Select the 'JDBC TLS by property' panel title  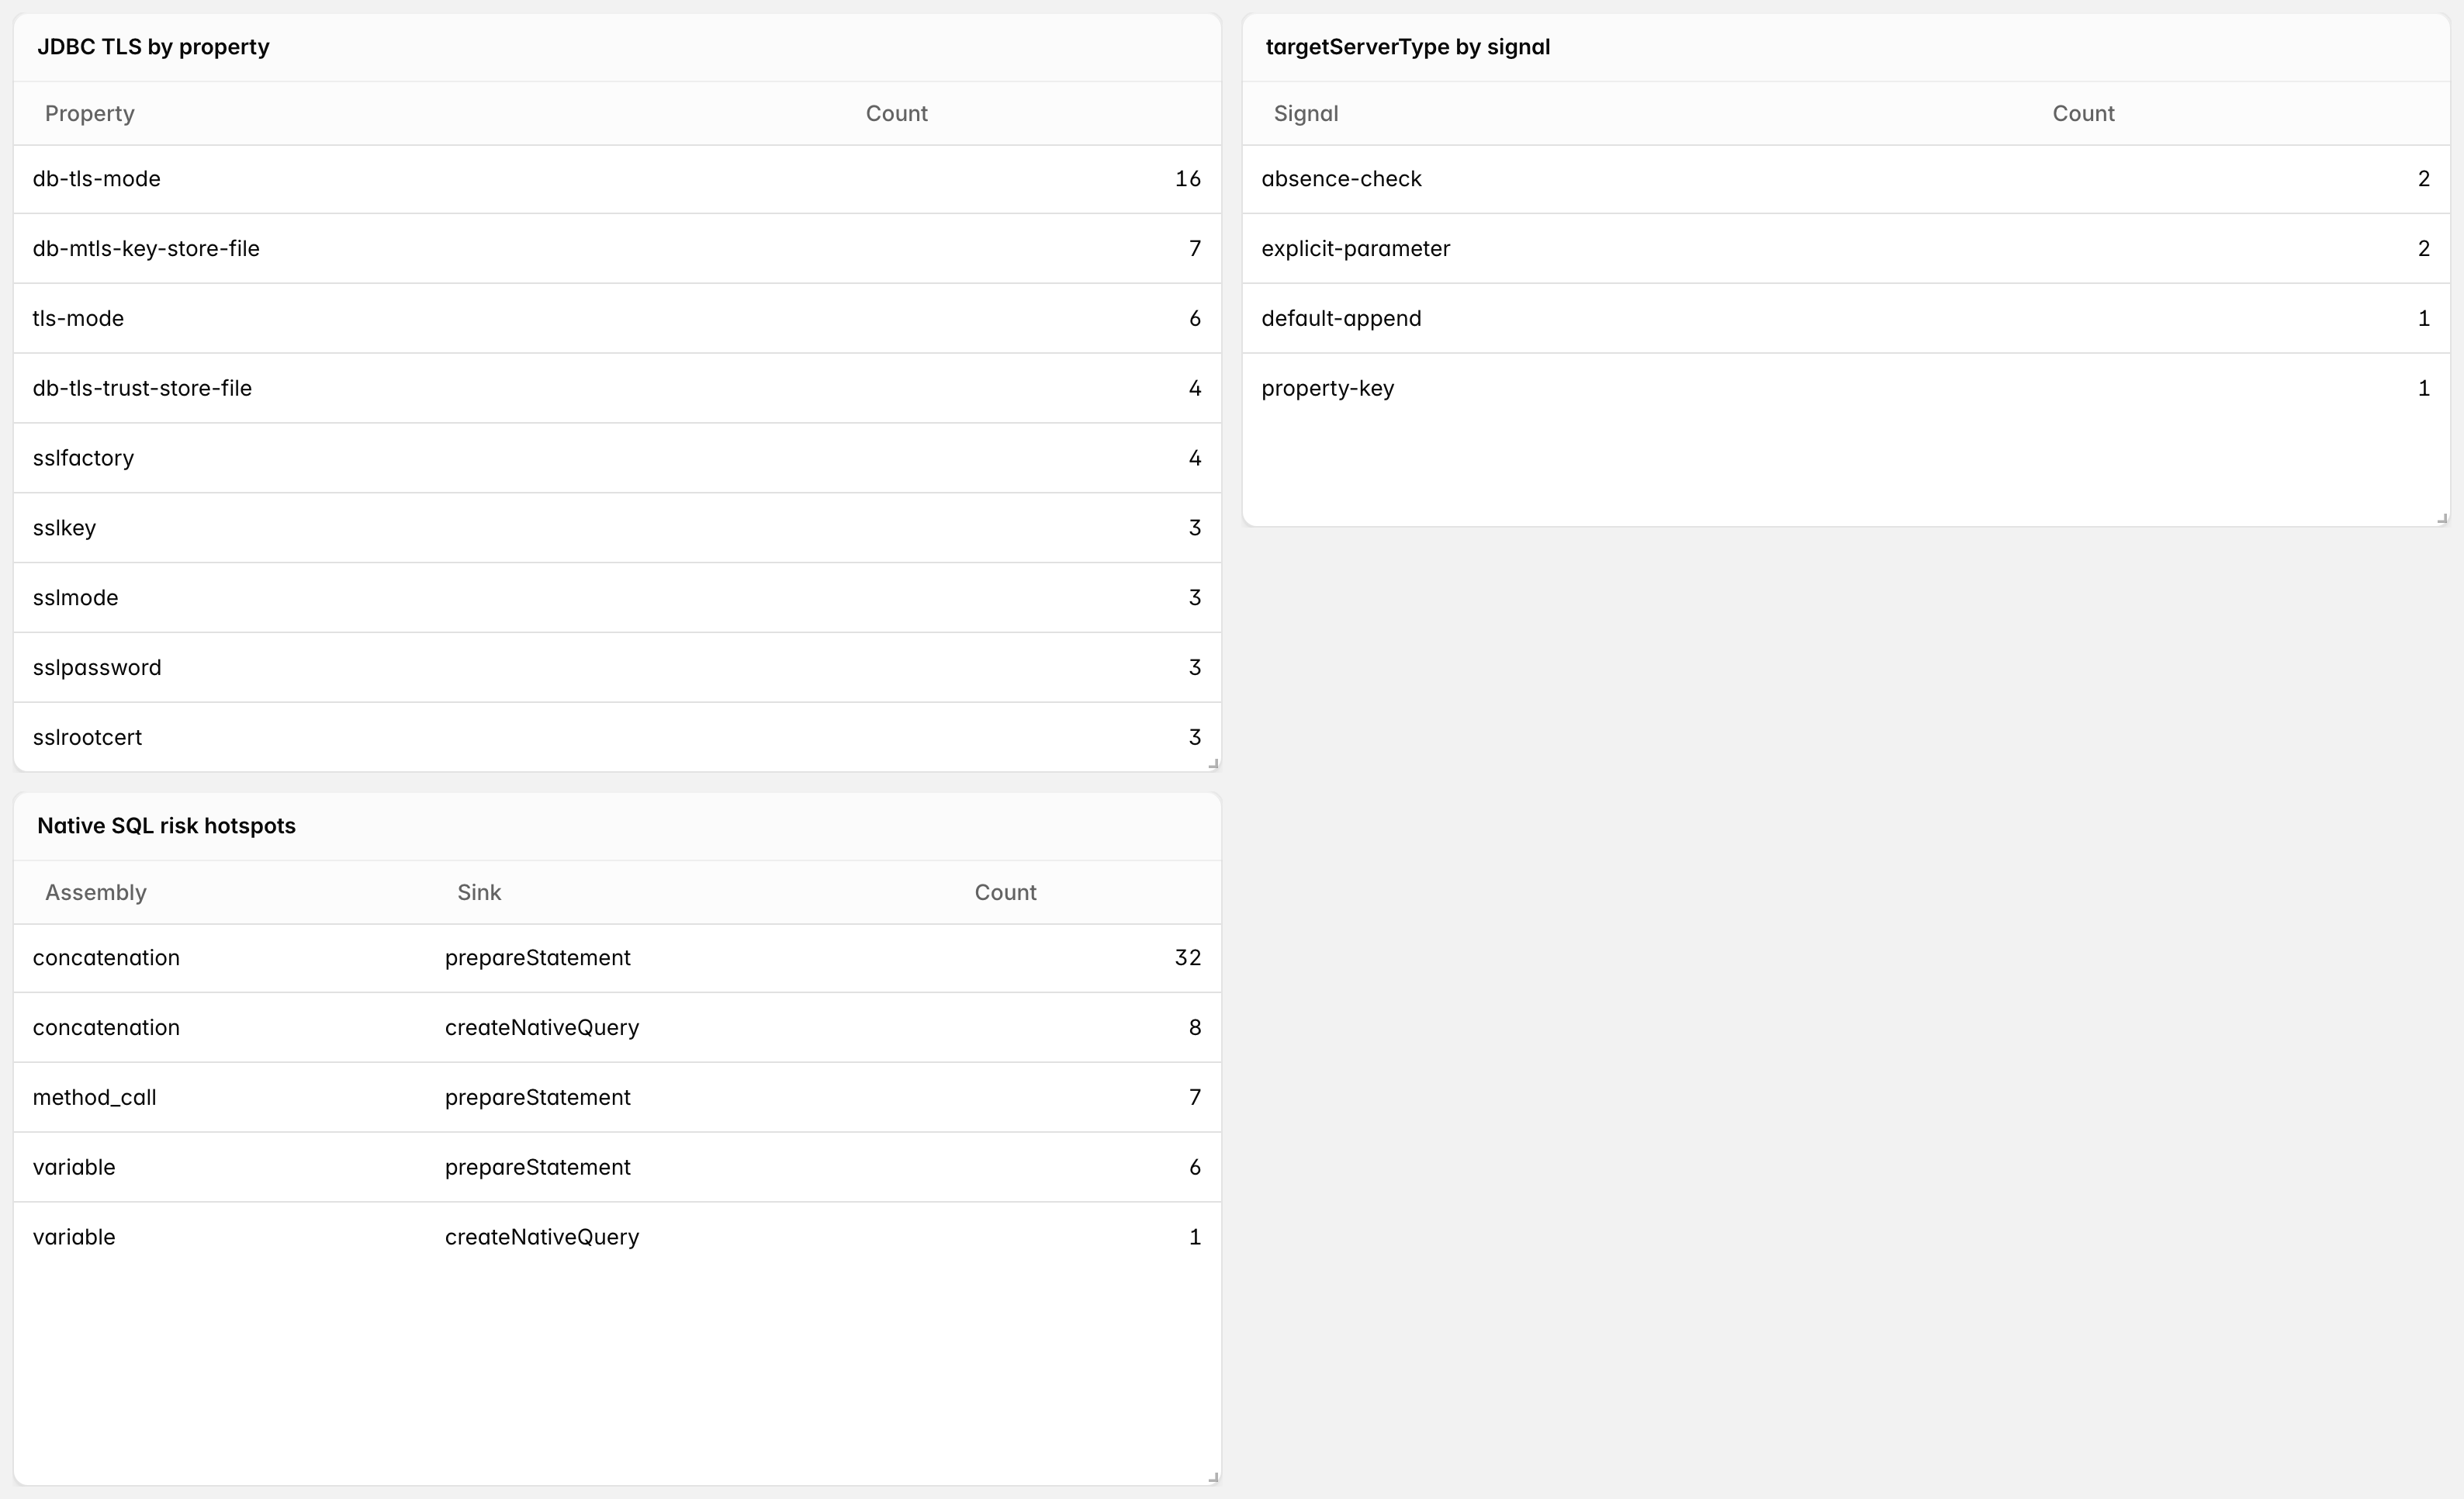[153, 47]
